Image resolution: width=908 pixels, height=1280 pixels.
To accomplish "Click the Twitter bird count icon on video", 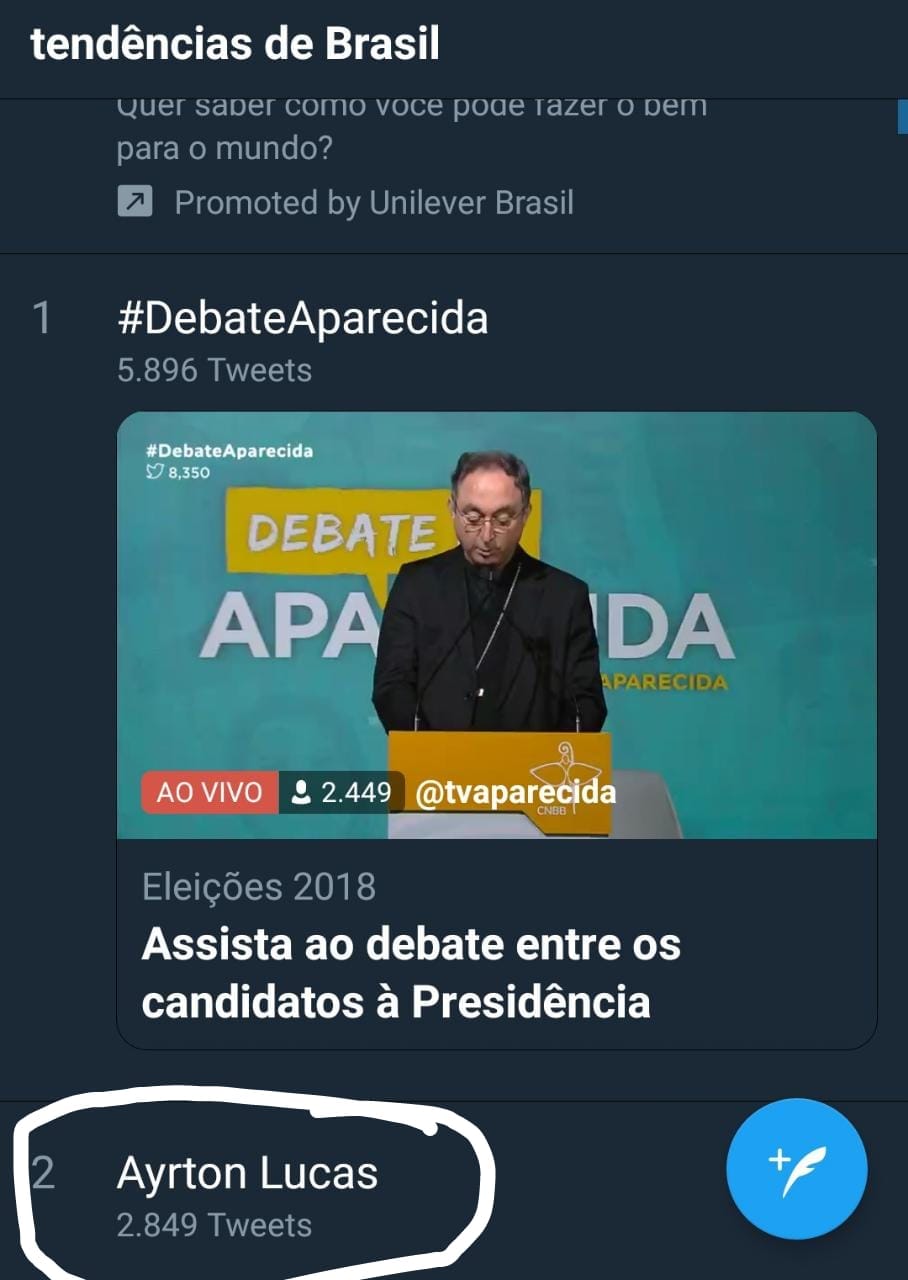I will pyautogui.click(x=154, y=472).
